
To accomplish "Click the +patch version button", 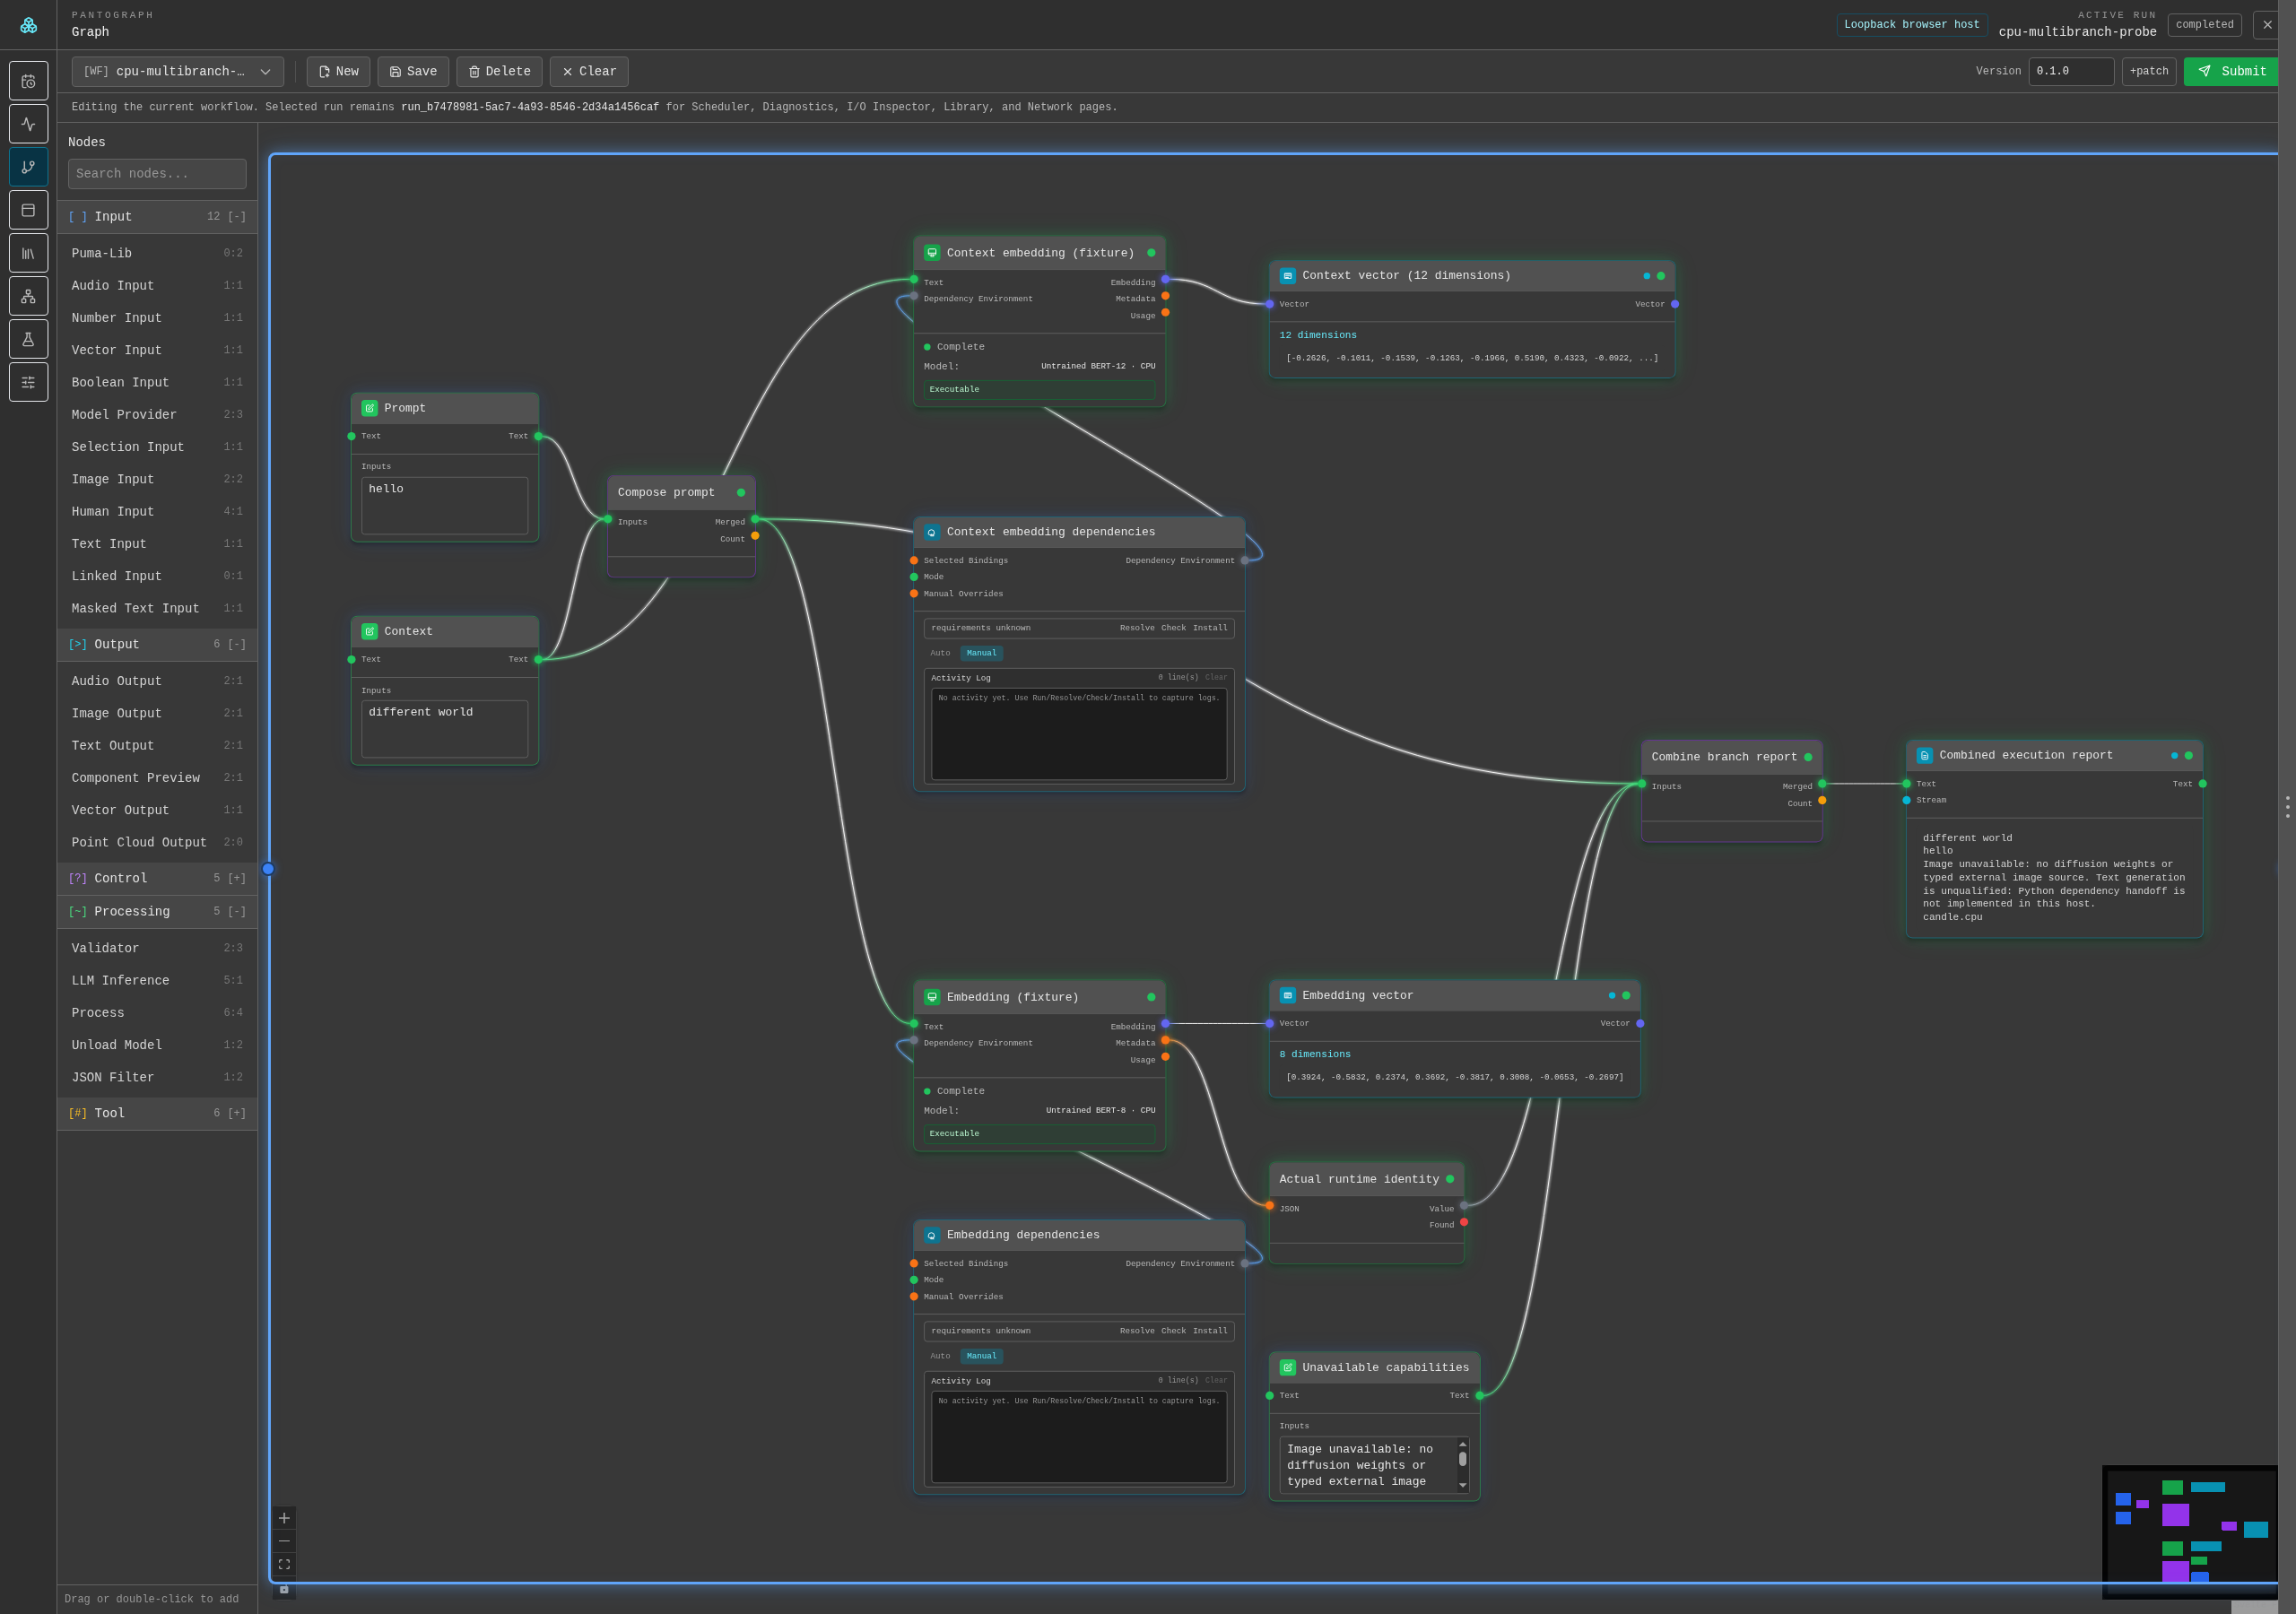I will (2149, 71).
